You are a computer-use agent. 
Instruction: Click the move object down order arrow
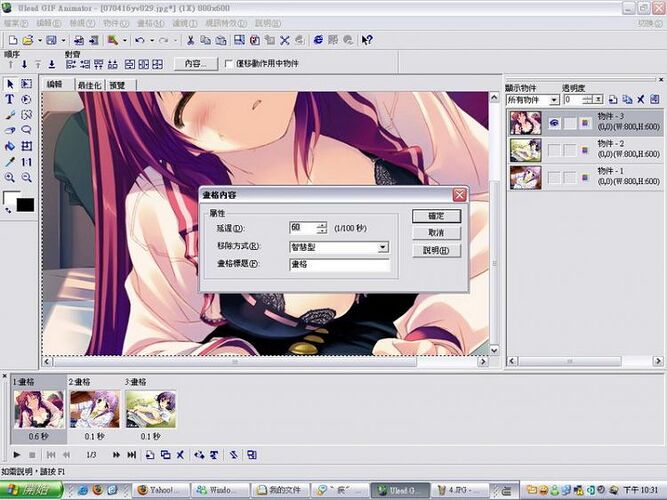click(x=24, y=64)
